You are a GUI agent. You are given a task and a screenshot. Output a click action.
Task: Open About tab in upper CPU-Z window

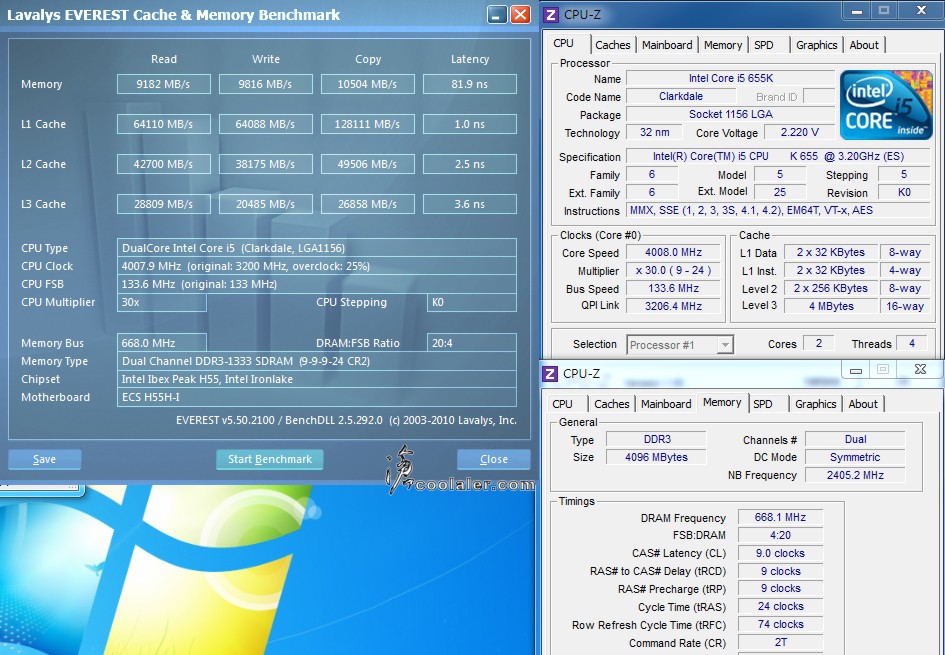point(864,45)
